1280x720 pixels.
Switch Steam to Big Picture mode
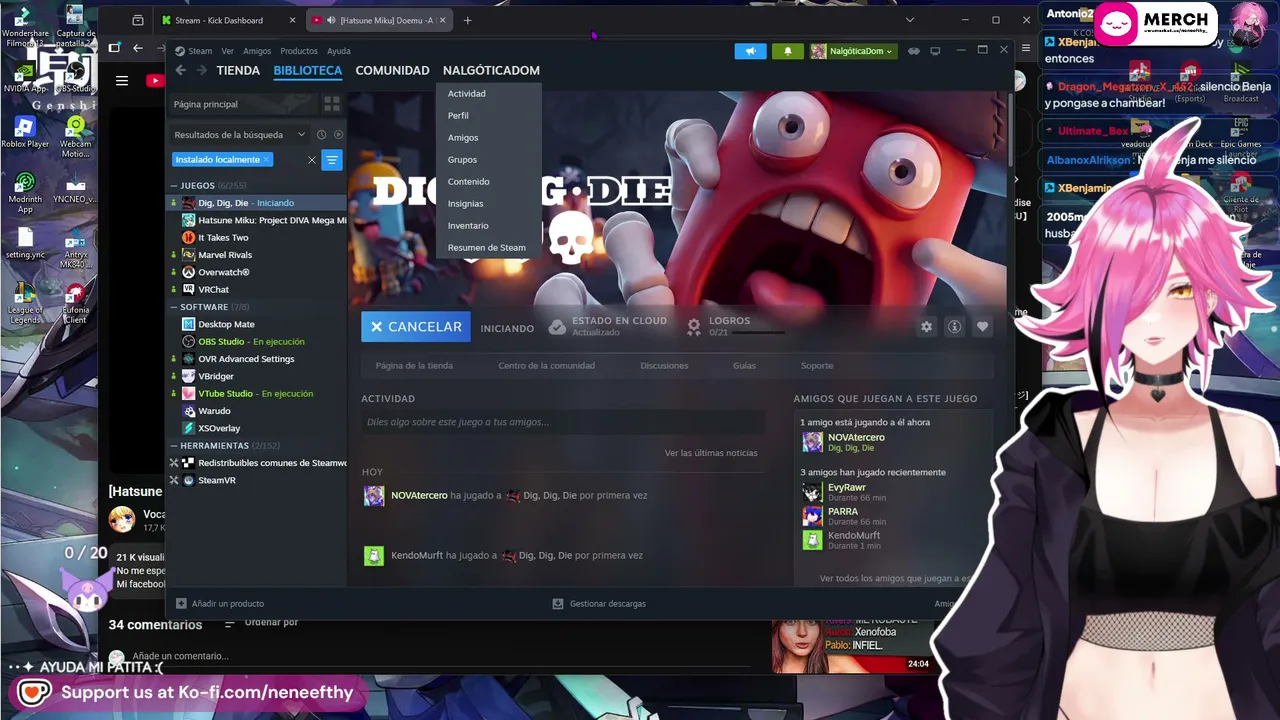(936, 51)
